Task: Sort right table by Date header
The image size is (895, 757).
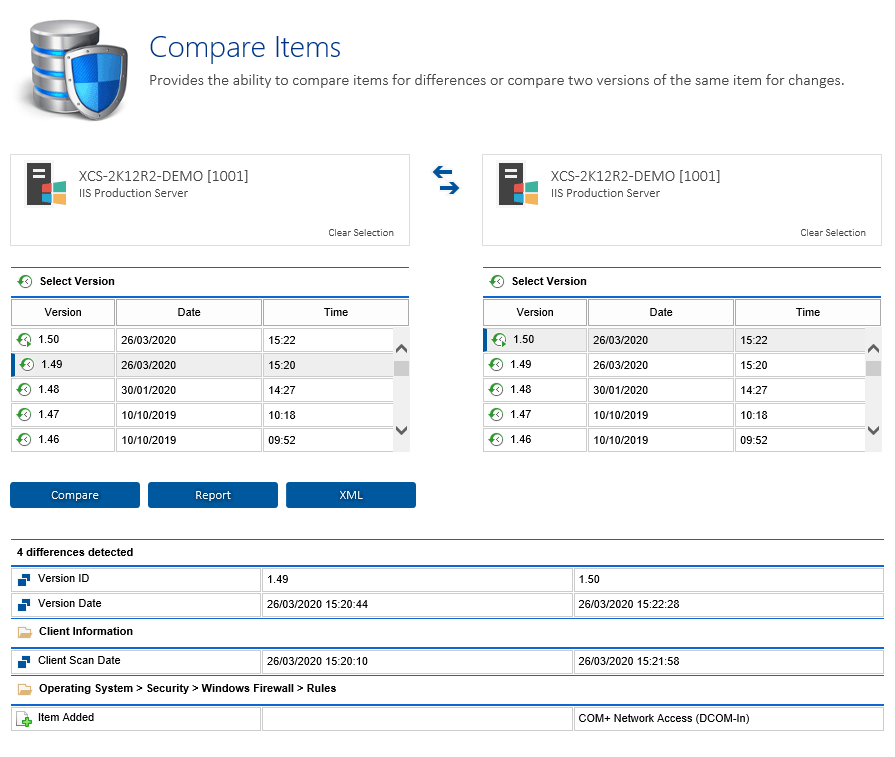Action: point(661,312)
